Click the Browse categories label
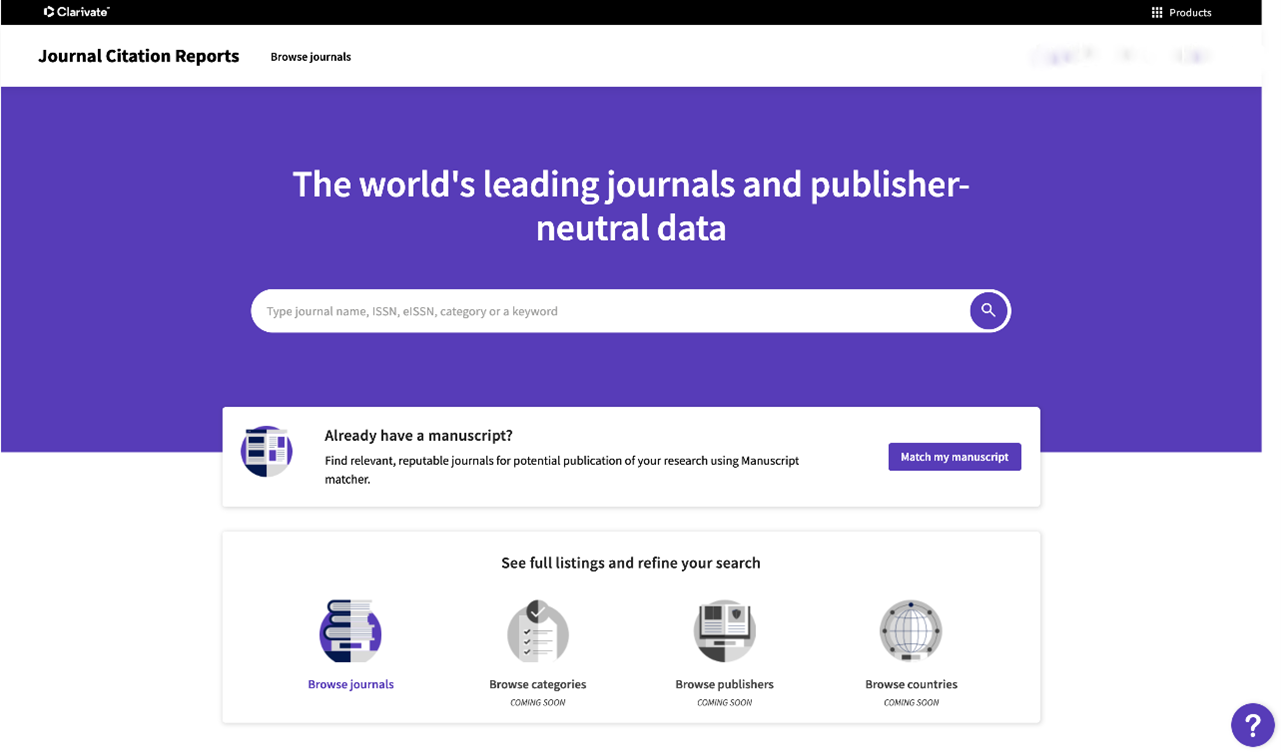The height and width of the screenshot is (753, 1281). (x=537, y=685)
